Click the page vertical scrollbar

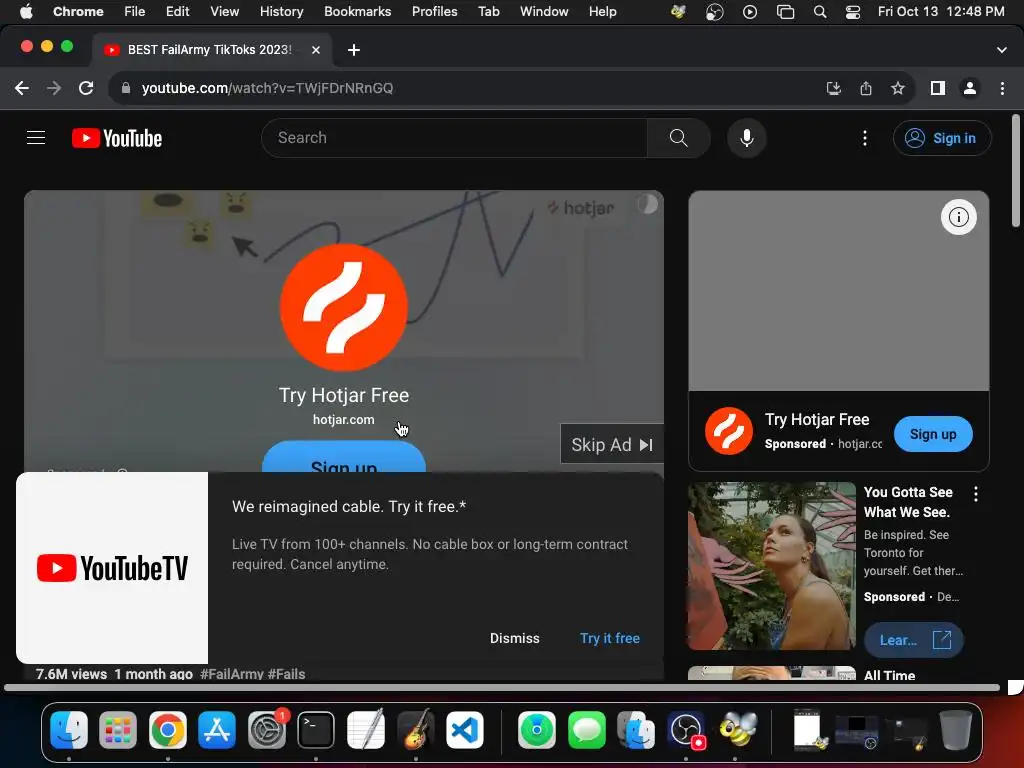tap(1016, 171)
